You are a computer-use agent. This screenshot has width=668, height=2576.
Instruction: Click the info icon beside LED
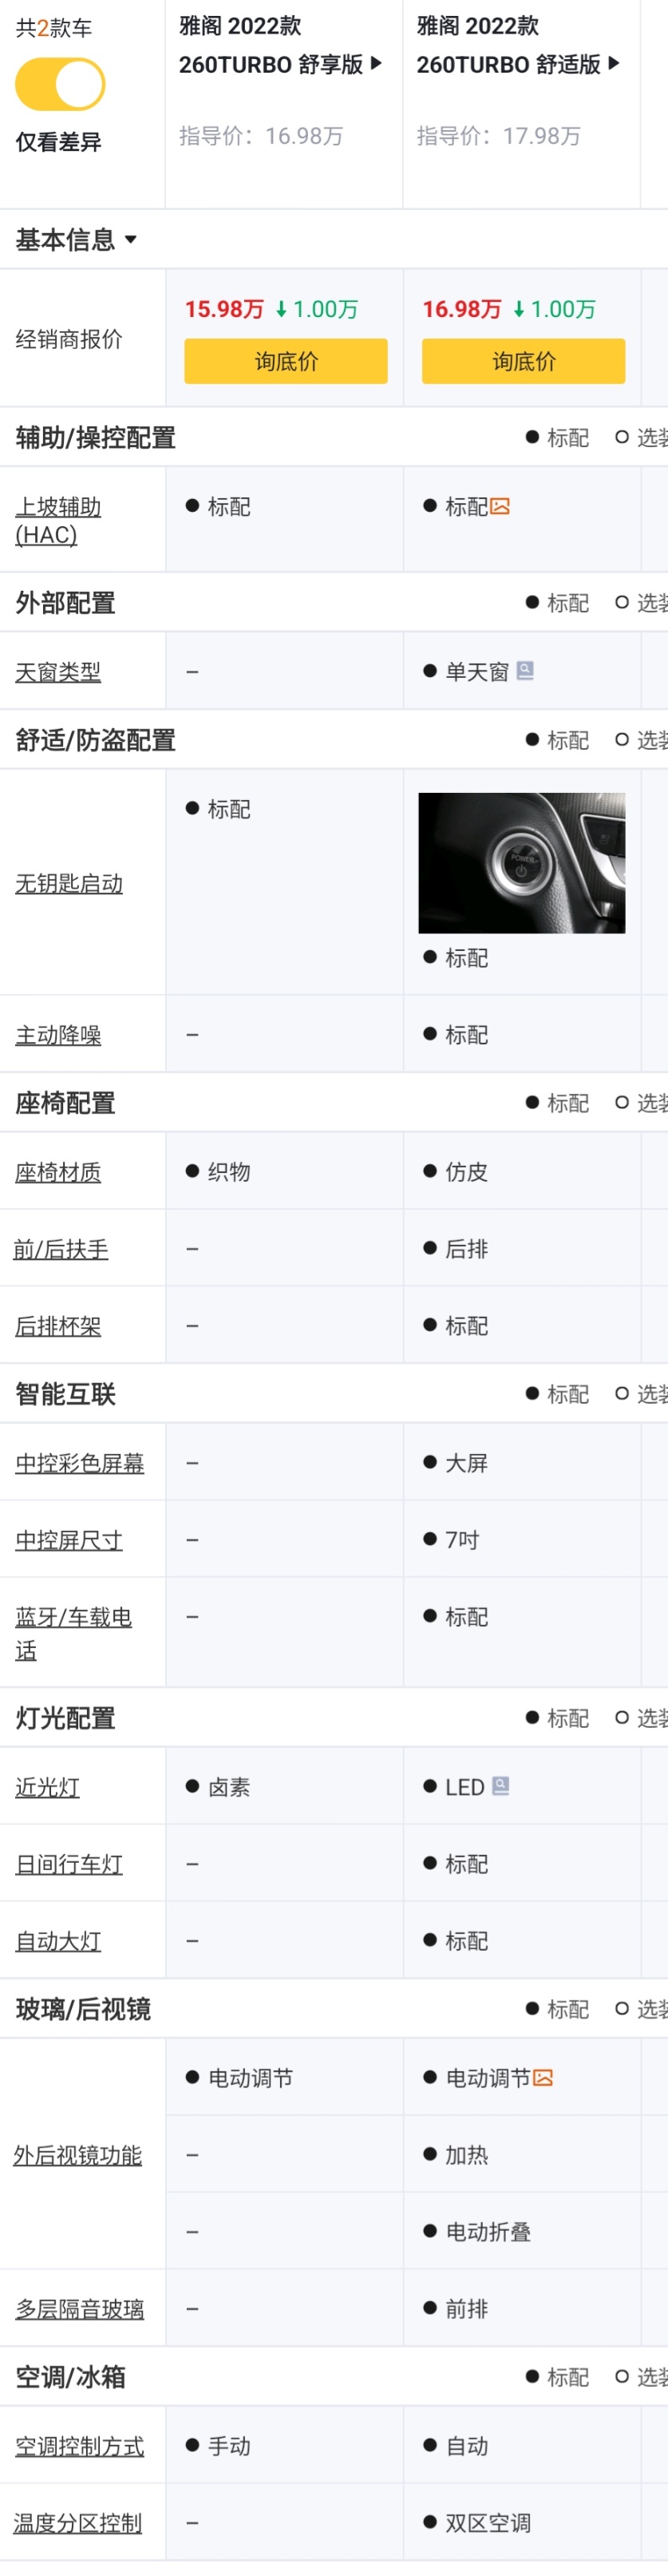pyautogui.click(x=501, y=1786)
